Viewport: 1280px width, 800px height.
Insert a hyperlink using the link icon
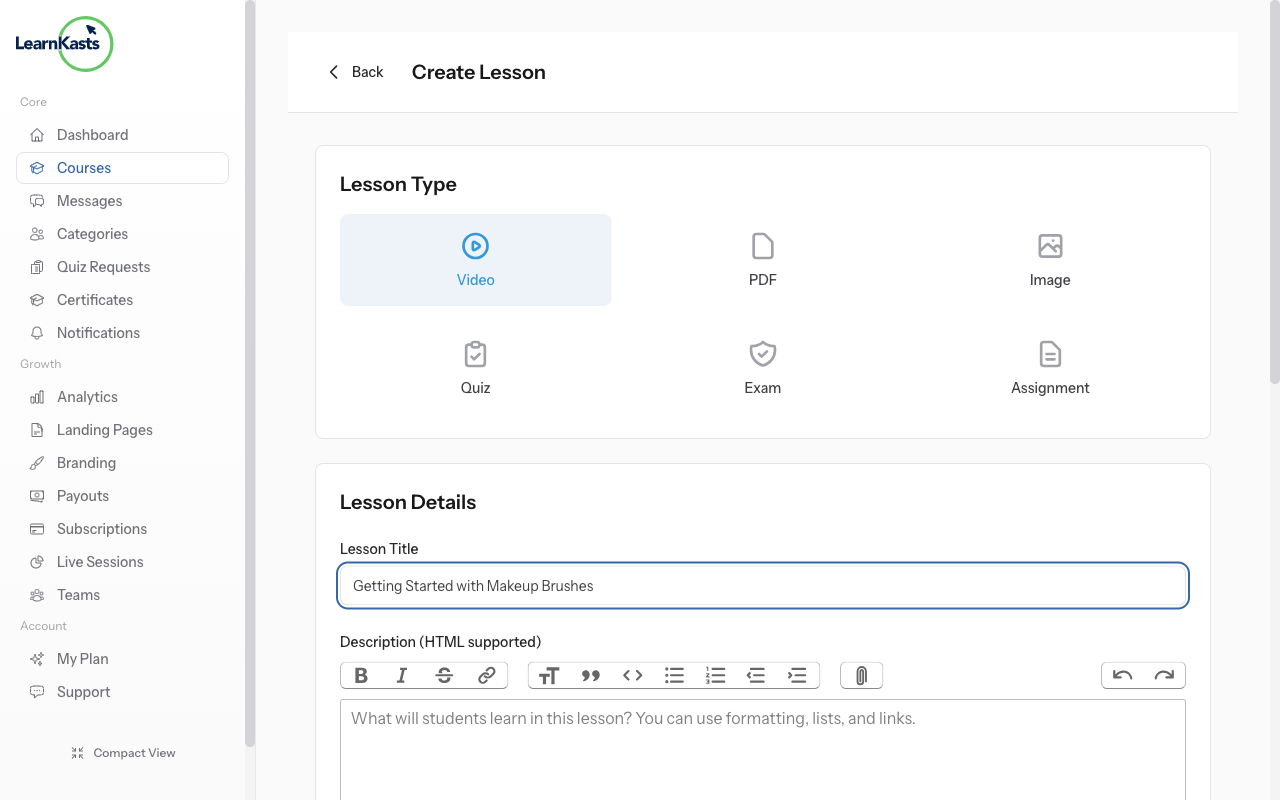coord(487,675)
